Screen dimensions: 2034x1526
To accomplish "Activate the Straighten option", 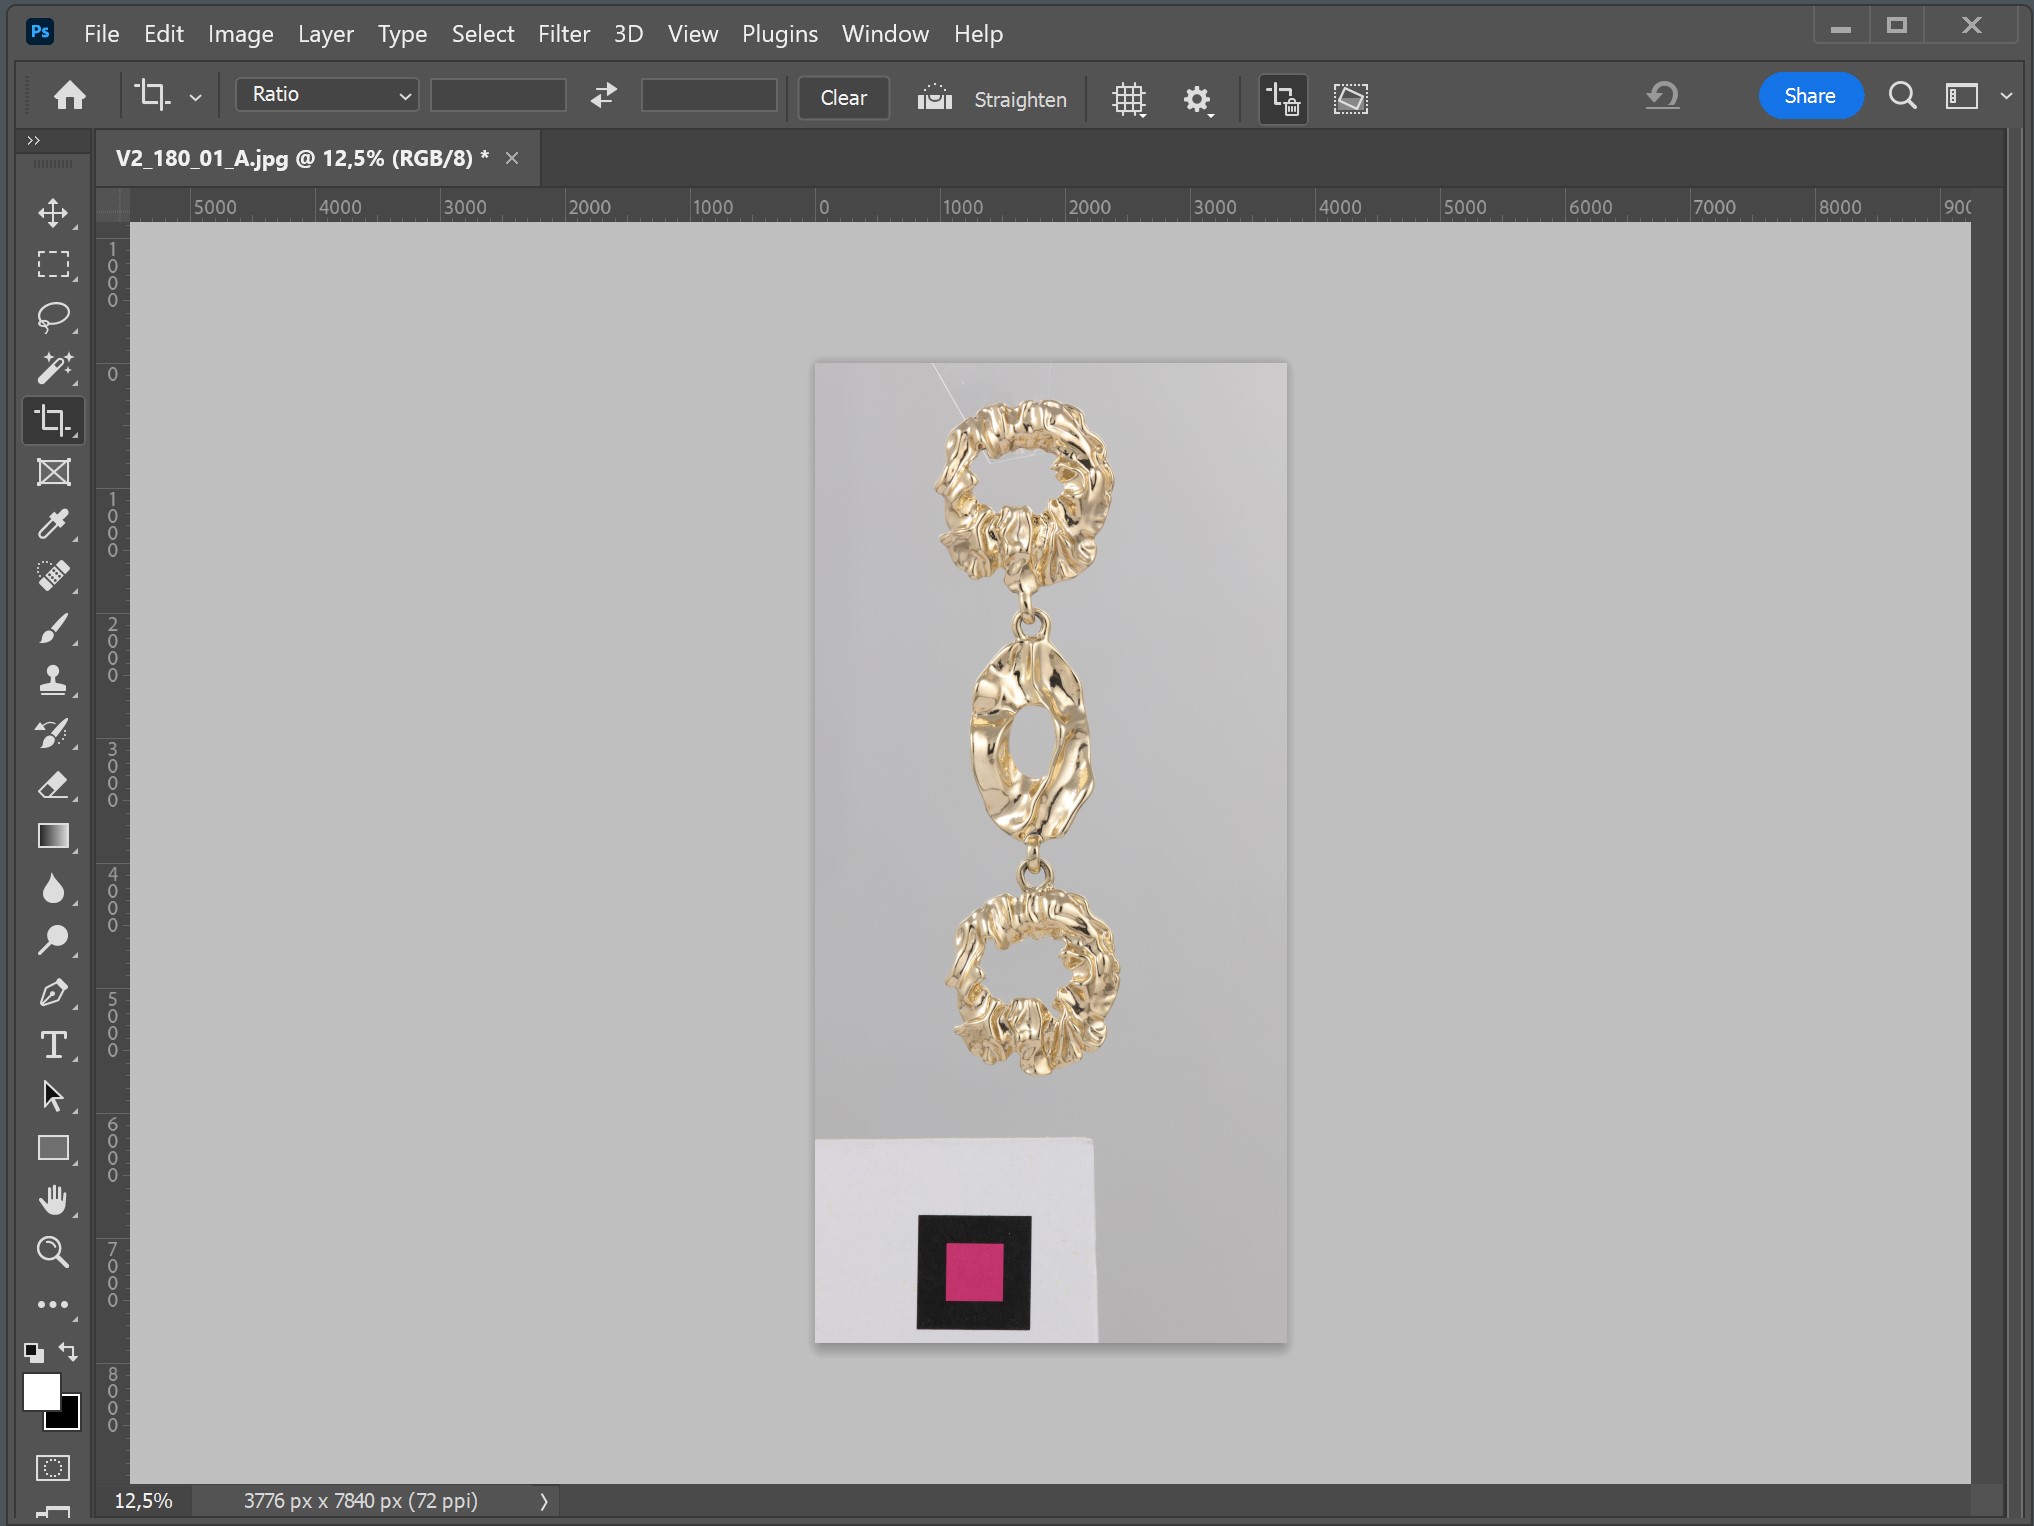I will 1019,99.
